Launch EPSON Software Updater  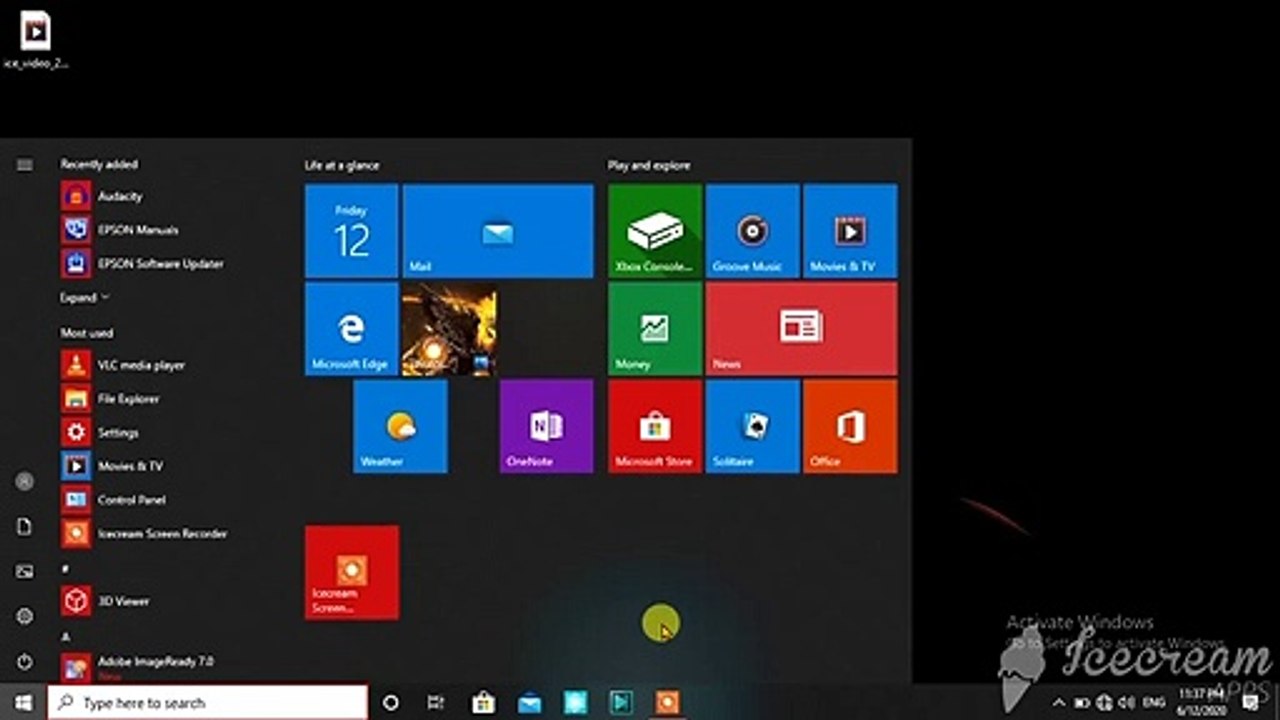point(150,264)
